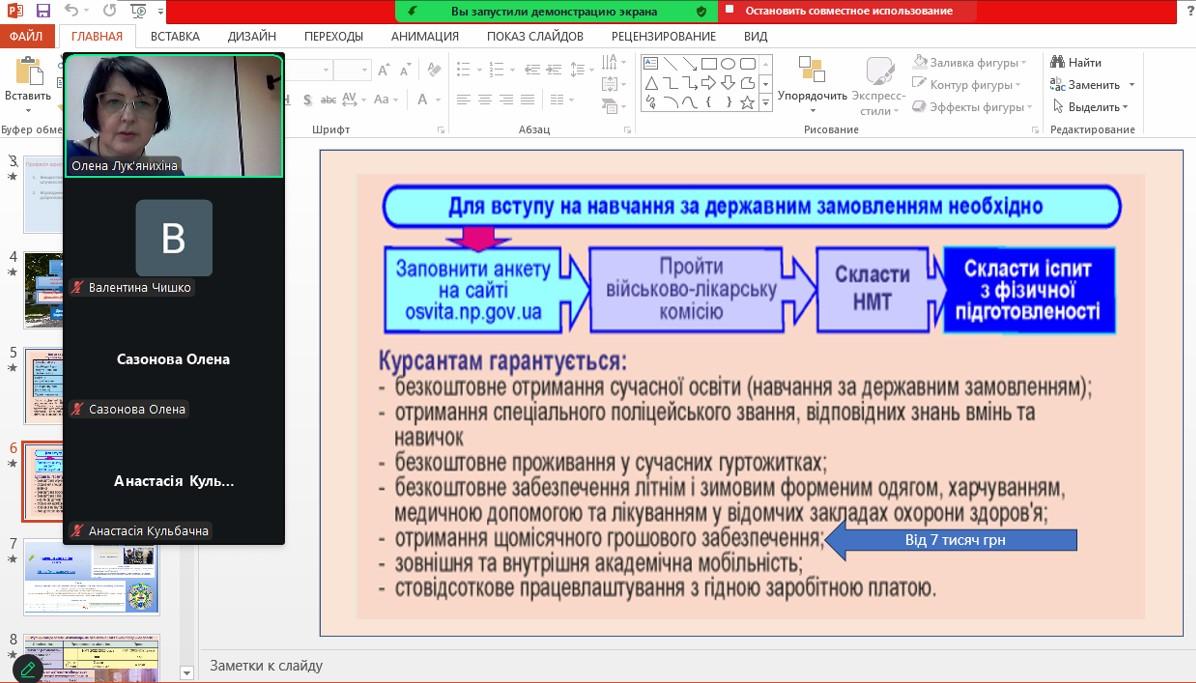Select the five-point star shape
This screenshot has height=683, width=1196.
pos(747,102)
